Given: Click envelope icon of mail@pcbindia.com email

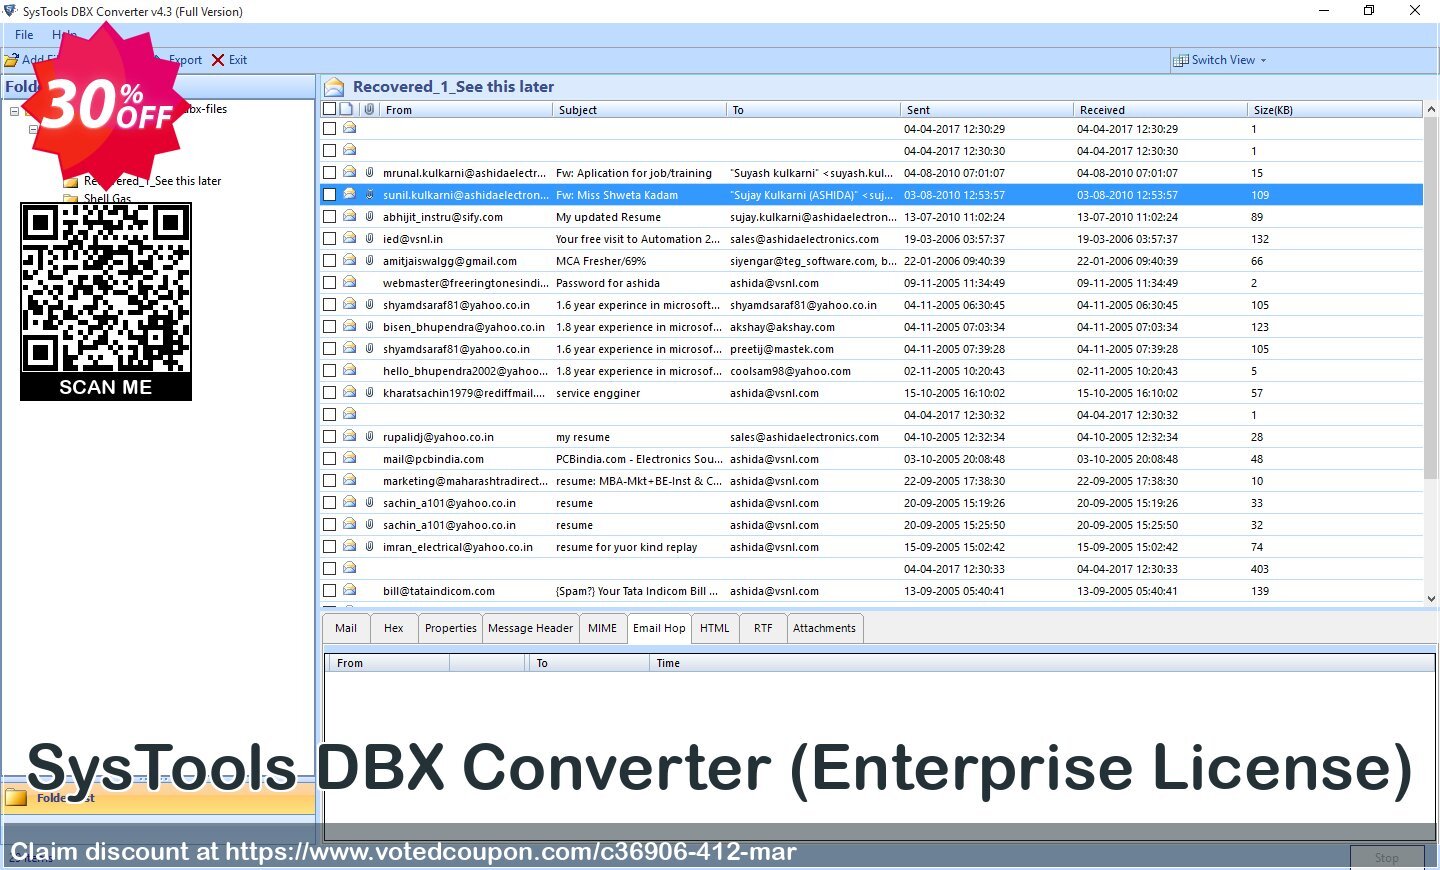Looking at the screenshot, I should click(349, 458).
